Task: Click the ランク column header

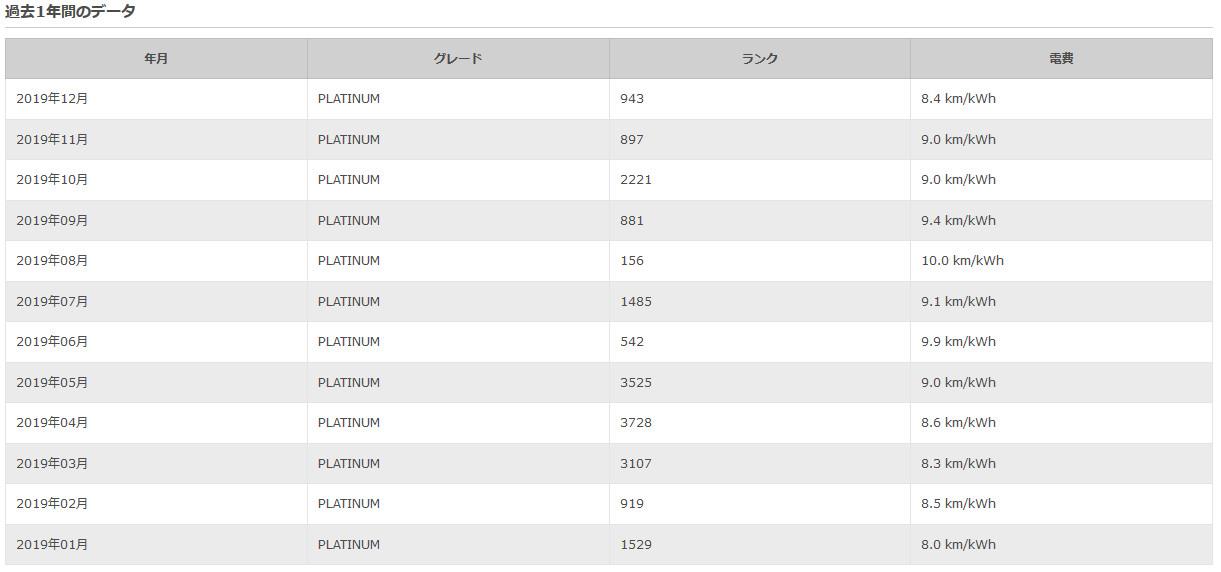Action: (x=760, y=59)
